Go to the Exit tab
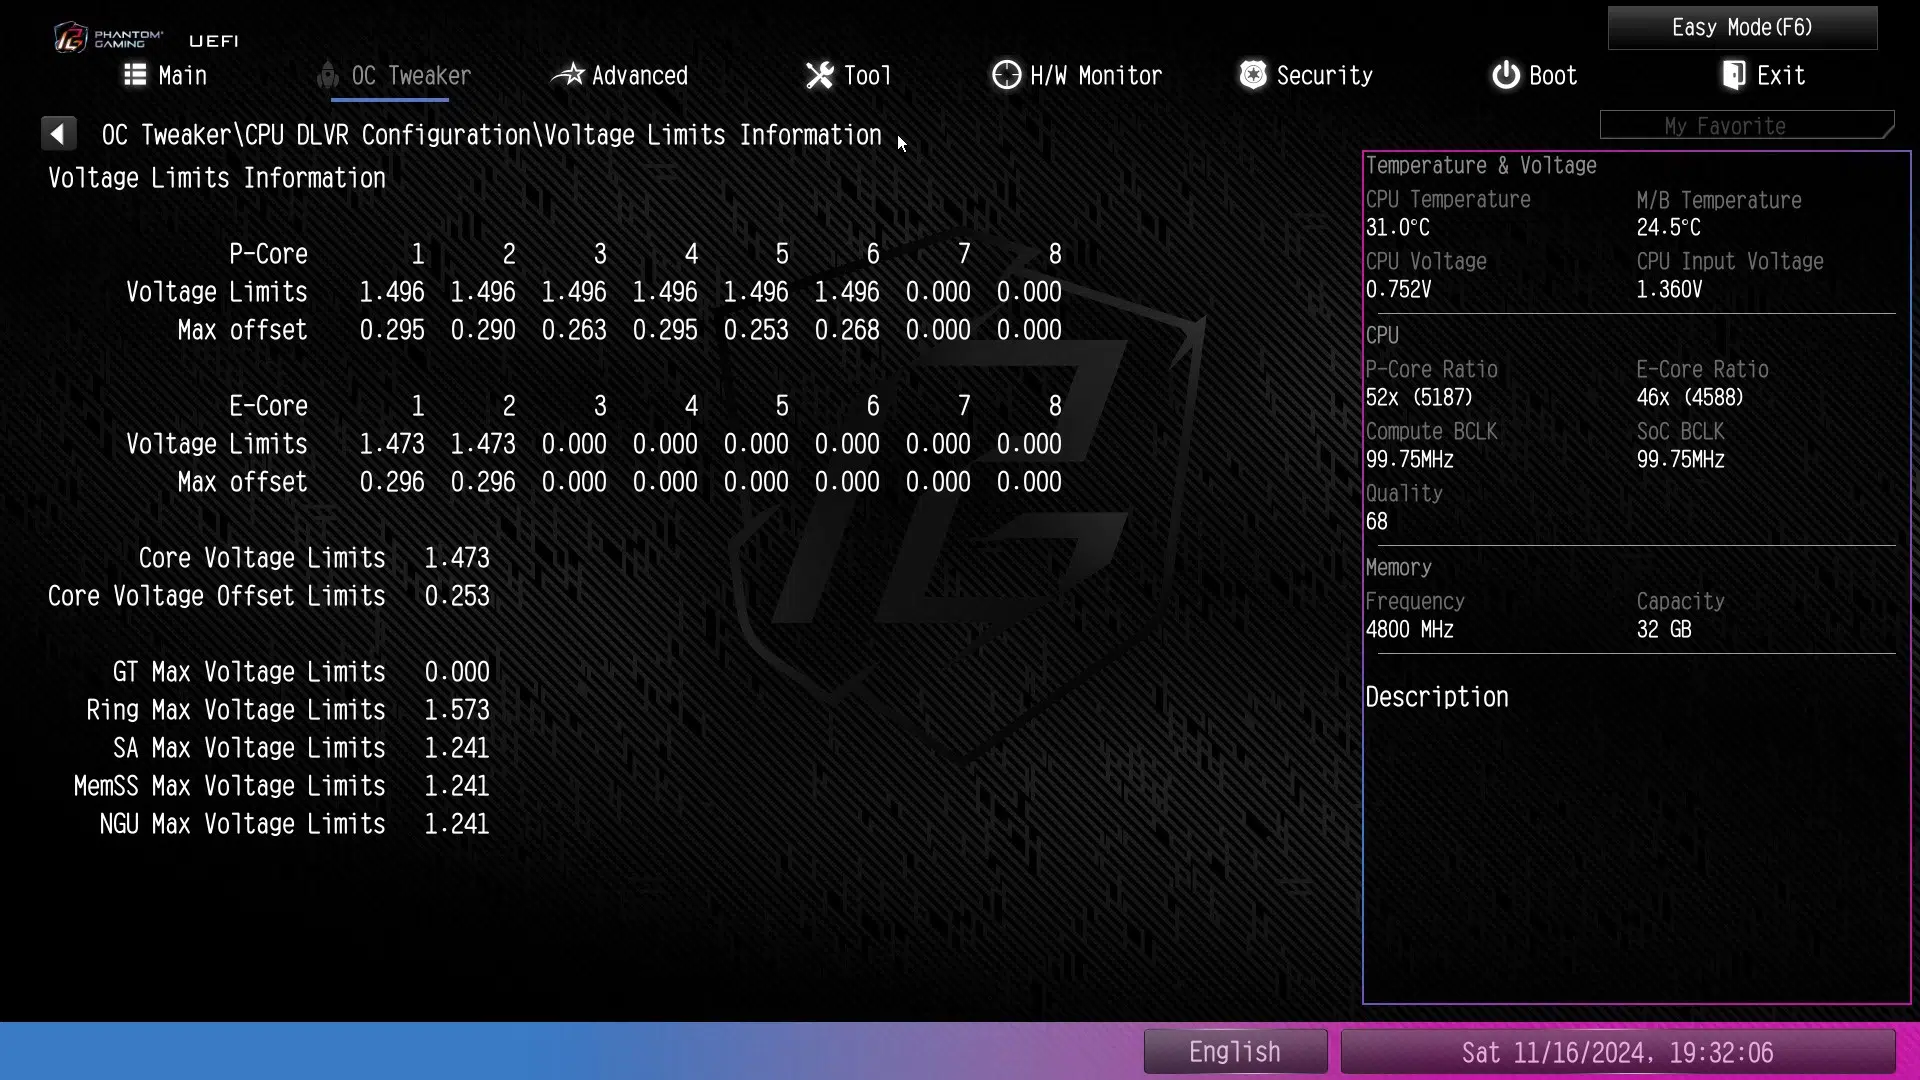Image resolution: width=1920 pixels, height=1080 pixels. (x=1764, y=76)
